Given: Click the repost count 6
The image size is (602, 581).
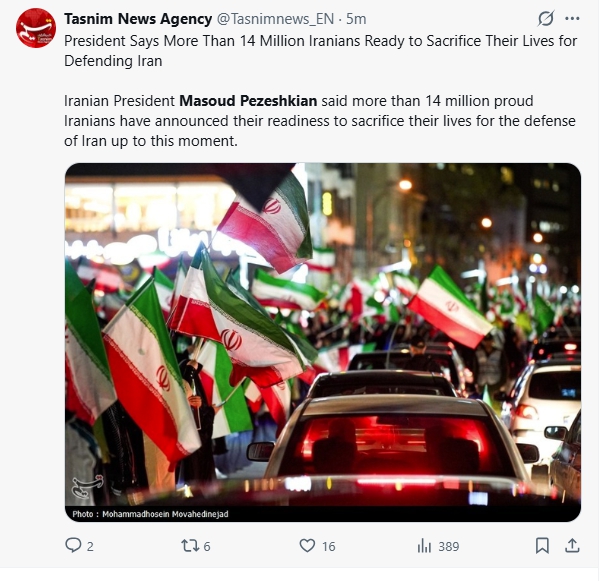Looking at the screenshot, I should (x=207, y=546).
